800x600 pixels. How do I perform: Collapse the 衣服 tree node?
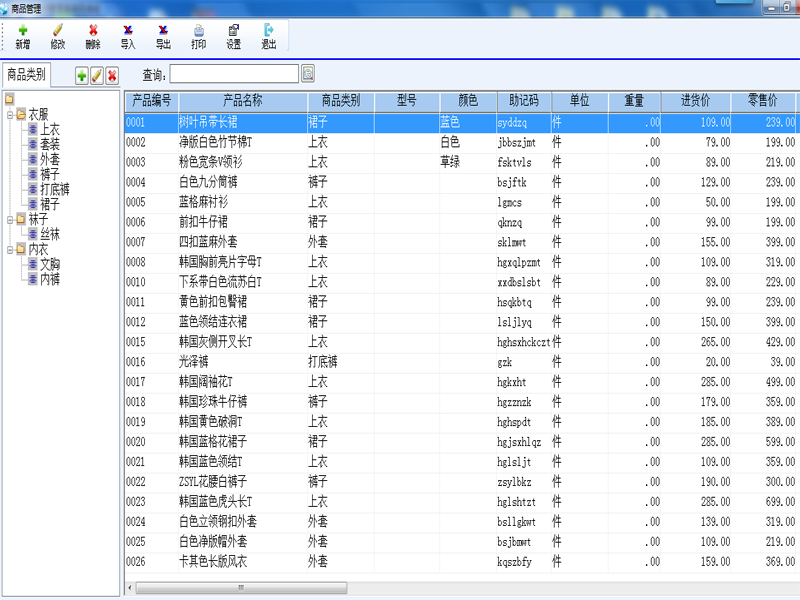[x=9, y=114]
